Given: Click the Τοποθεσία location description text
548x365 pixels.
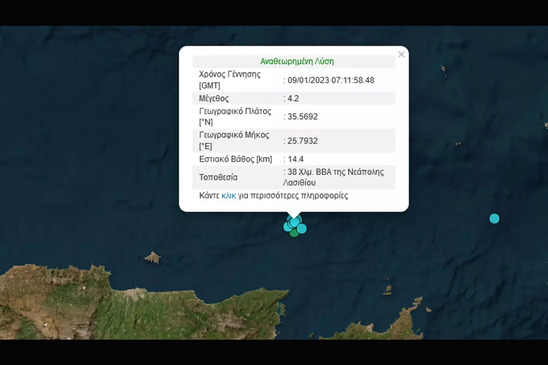Looking at the screenshot, I should (333, 177).
